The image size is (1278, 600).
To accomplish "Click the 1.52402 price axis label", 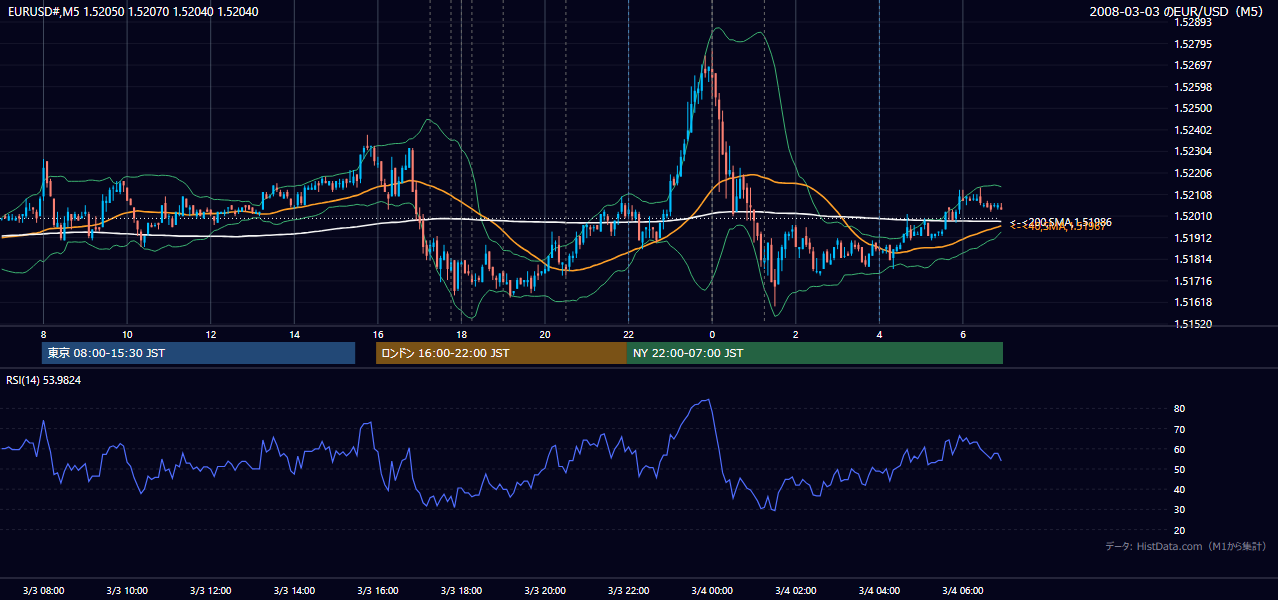I will coord(1193,130).
